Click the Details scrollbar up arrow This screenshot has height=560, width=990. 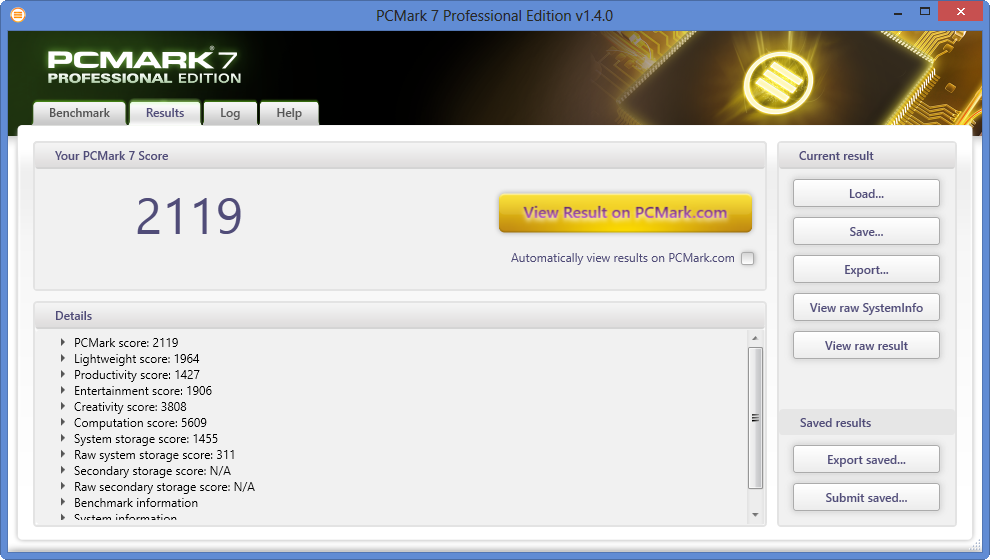(x=755, y=338)
